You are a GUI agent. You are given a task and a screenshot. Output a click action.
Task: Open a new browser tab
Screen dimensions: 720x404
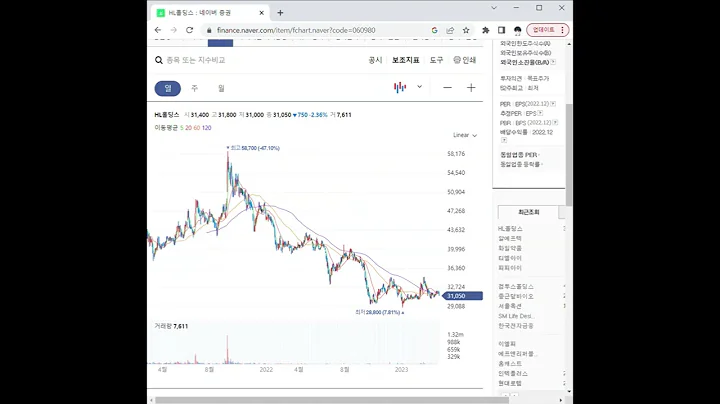[x=280, y=13]
